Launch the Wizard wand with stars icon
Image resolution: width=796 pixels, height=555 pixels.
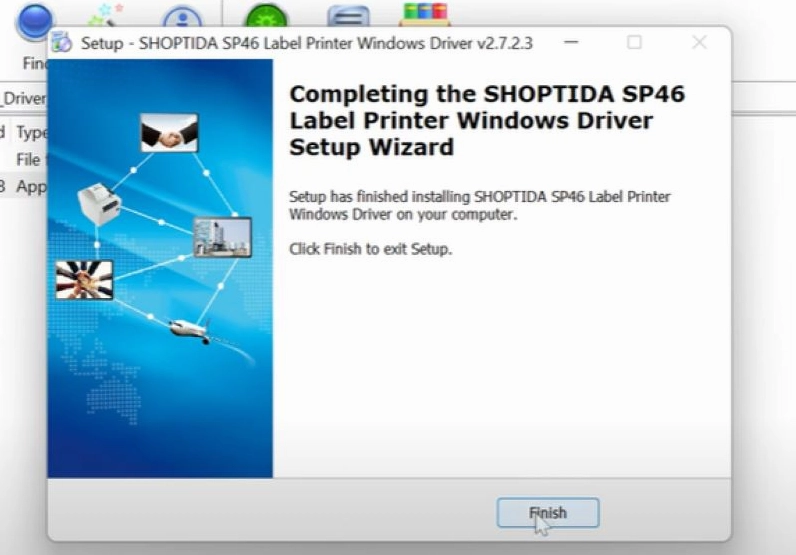tap(105, 15)
